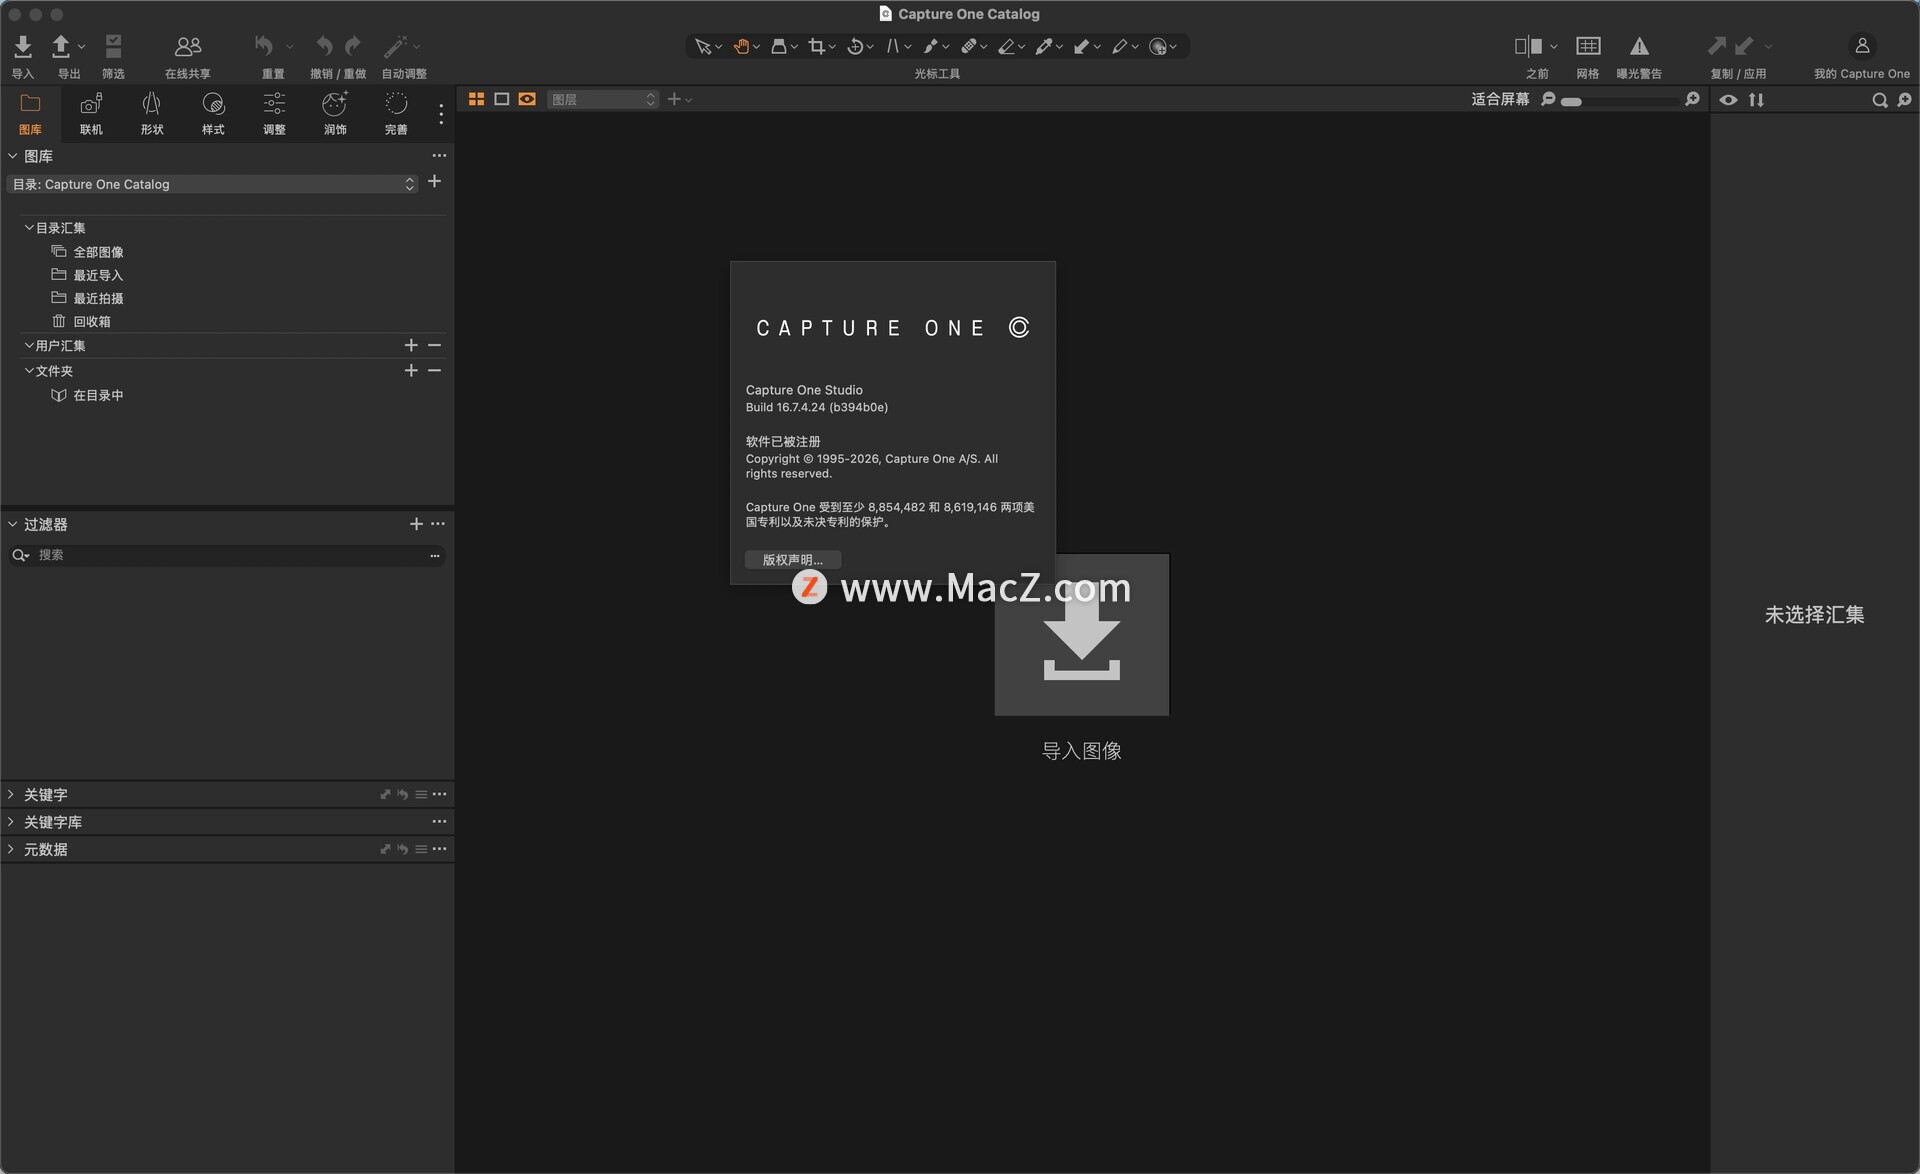Open the Live share (在线共享) icon

[x=187, y=47]
